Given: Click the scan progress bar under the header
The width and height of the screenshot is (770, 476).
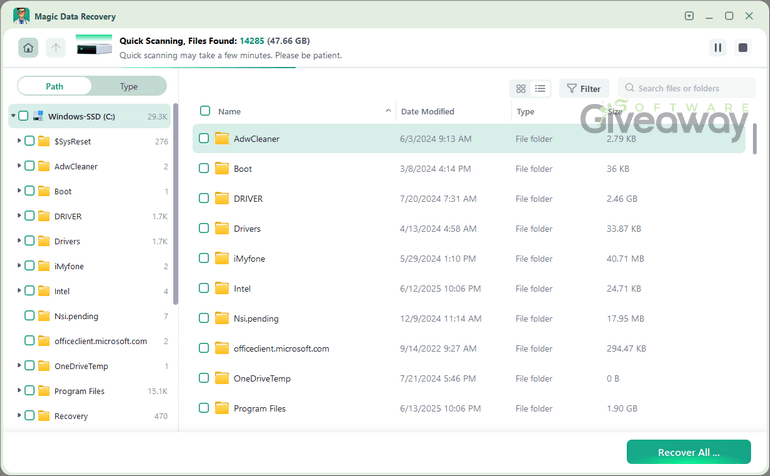Looking at the screenshot, I should (x=209, y=67).
